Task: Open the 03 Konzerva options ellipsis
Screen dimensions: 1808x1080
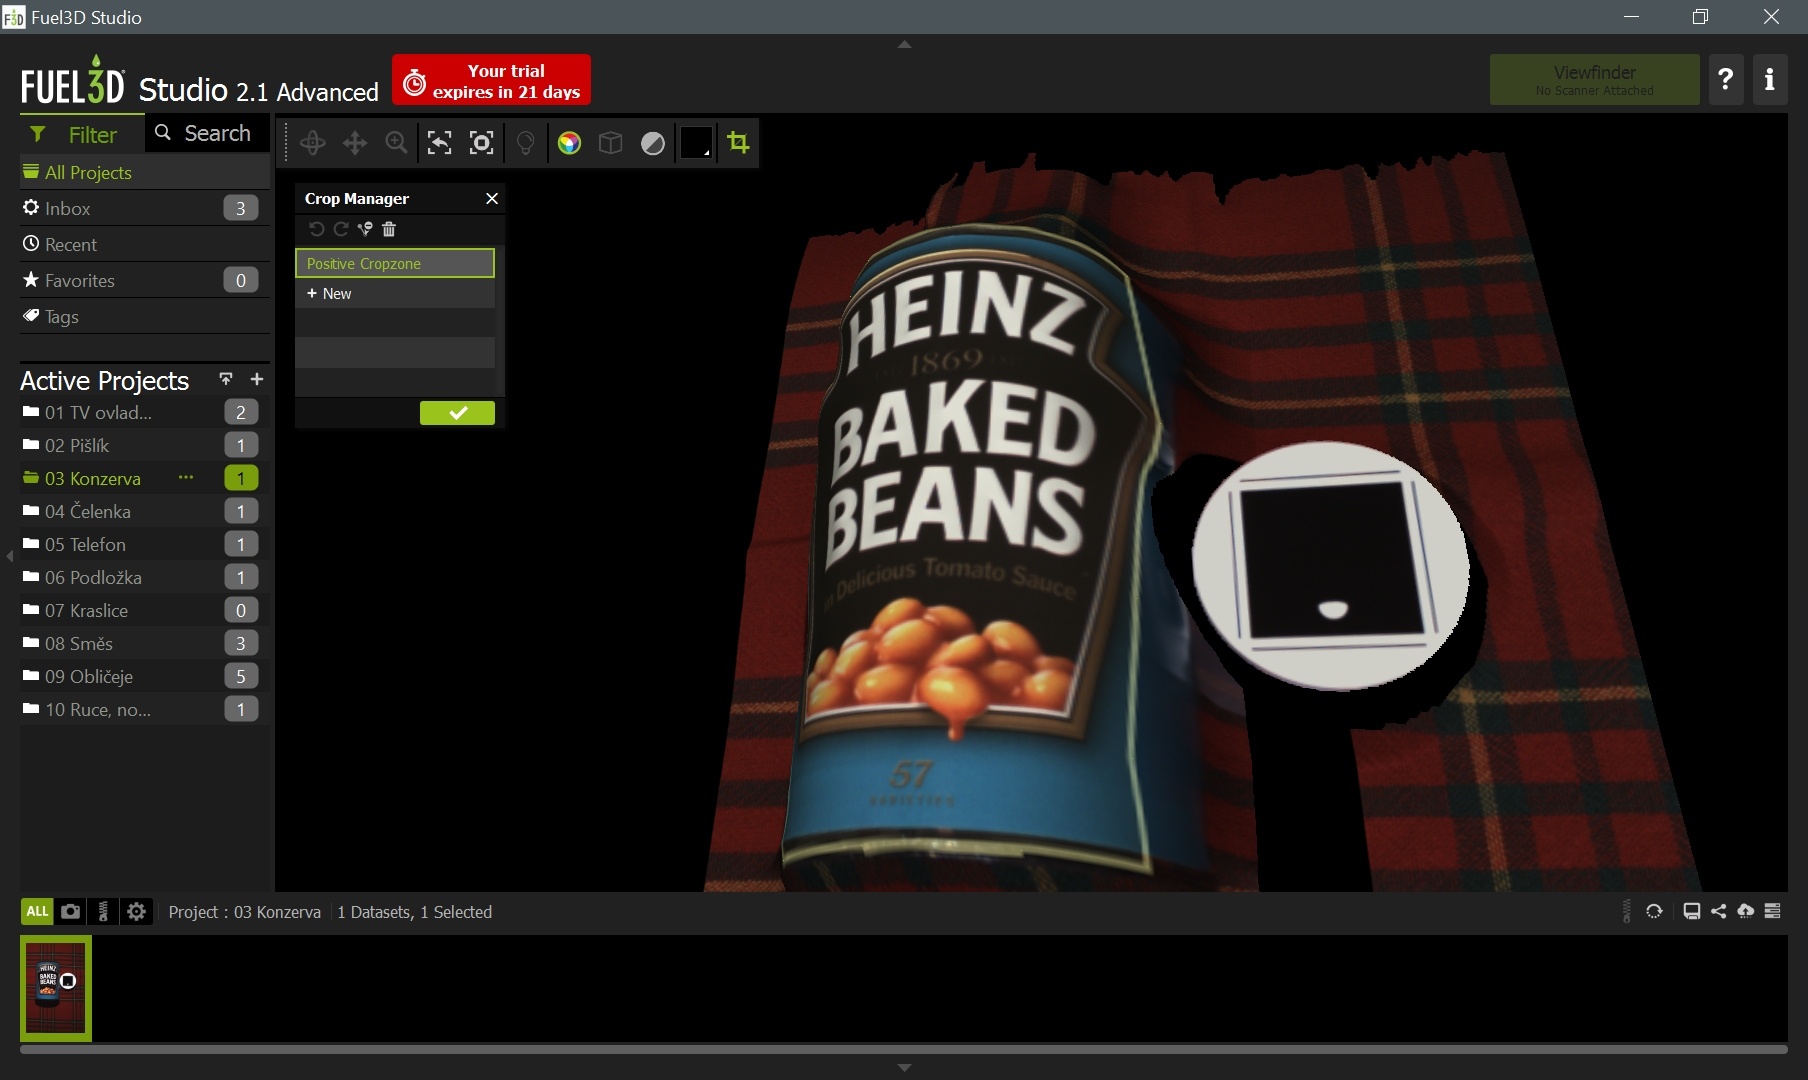Action: 186,477
